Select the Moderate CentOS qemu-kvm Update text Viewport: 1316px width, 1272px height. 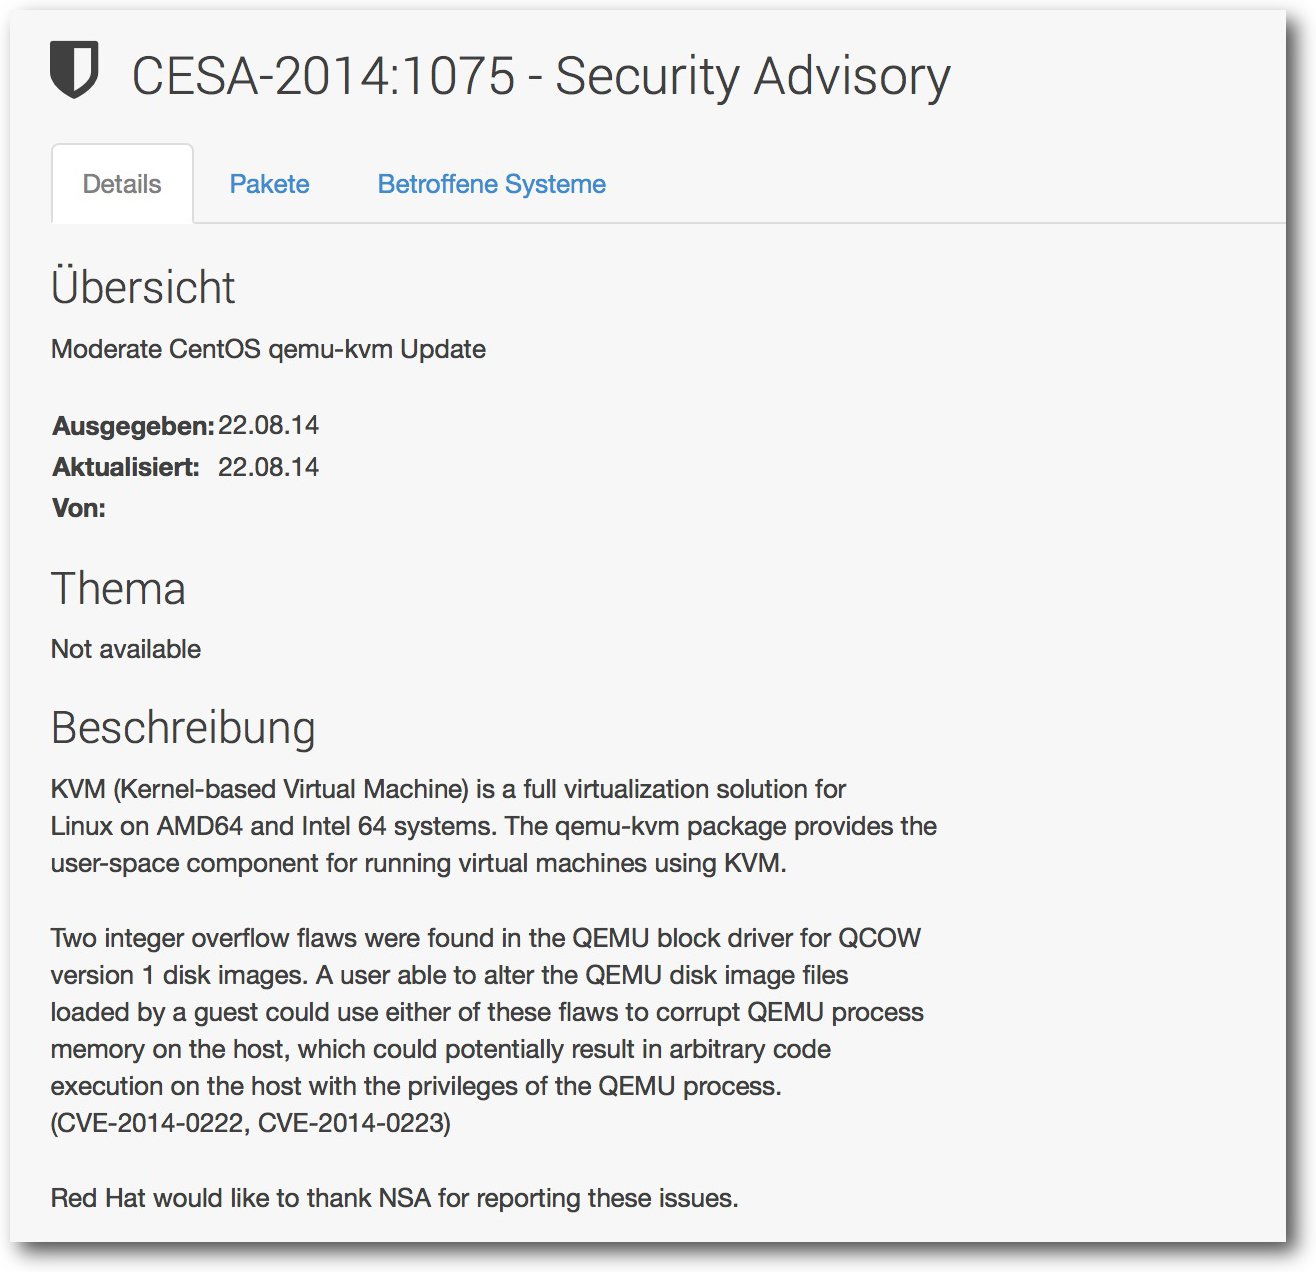(x=268, y=349)
